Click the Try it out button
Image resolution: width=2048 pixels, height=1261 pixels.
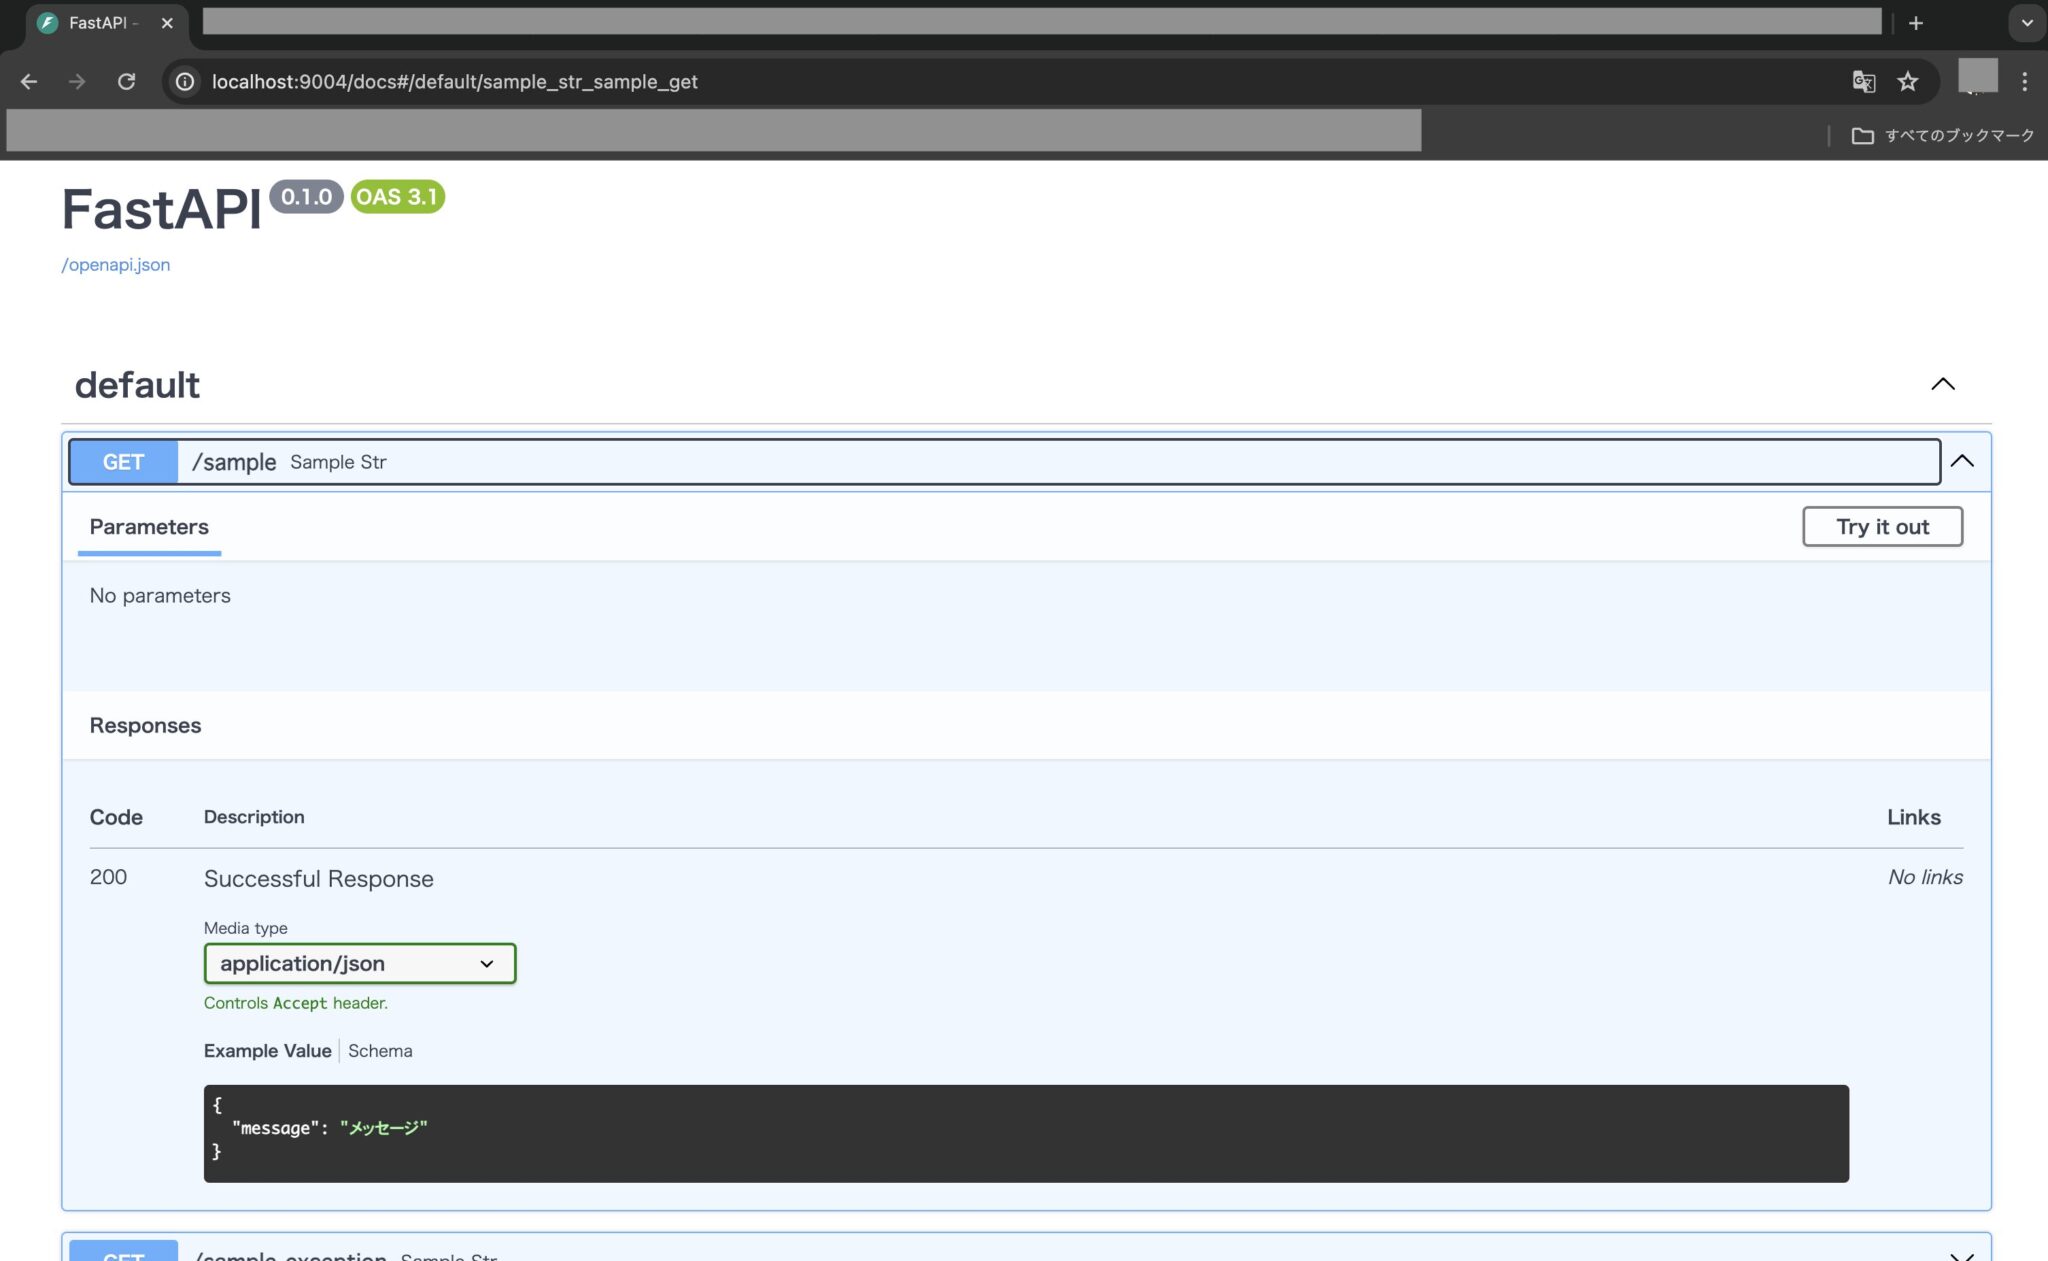[1882, 527]
